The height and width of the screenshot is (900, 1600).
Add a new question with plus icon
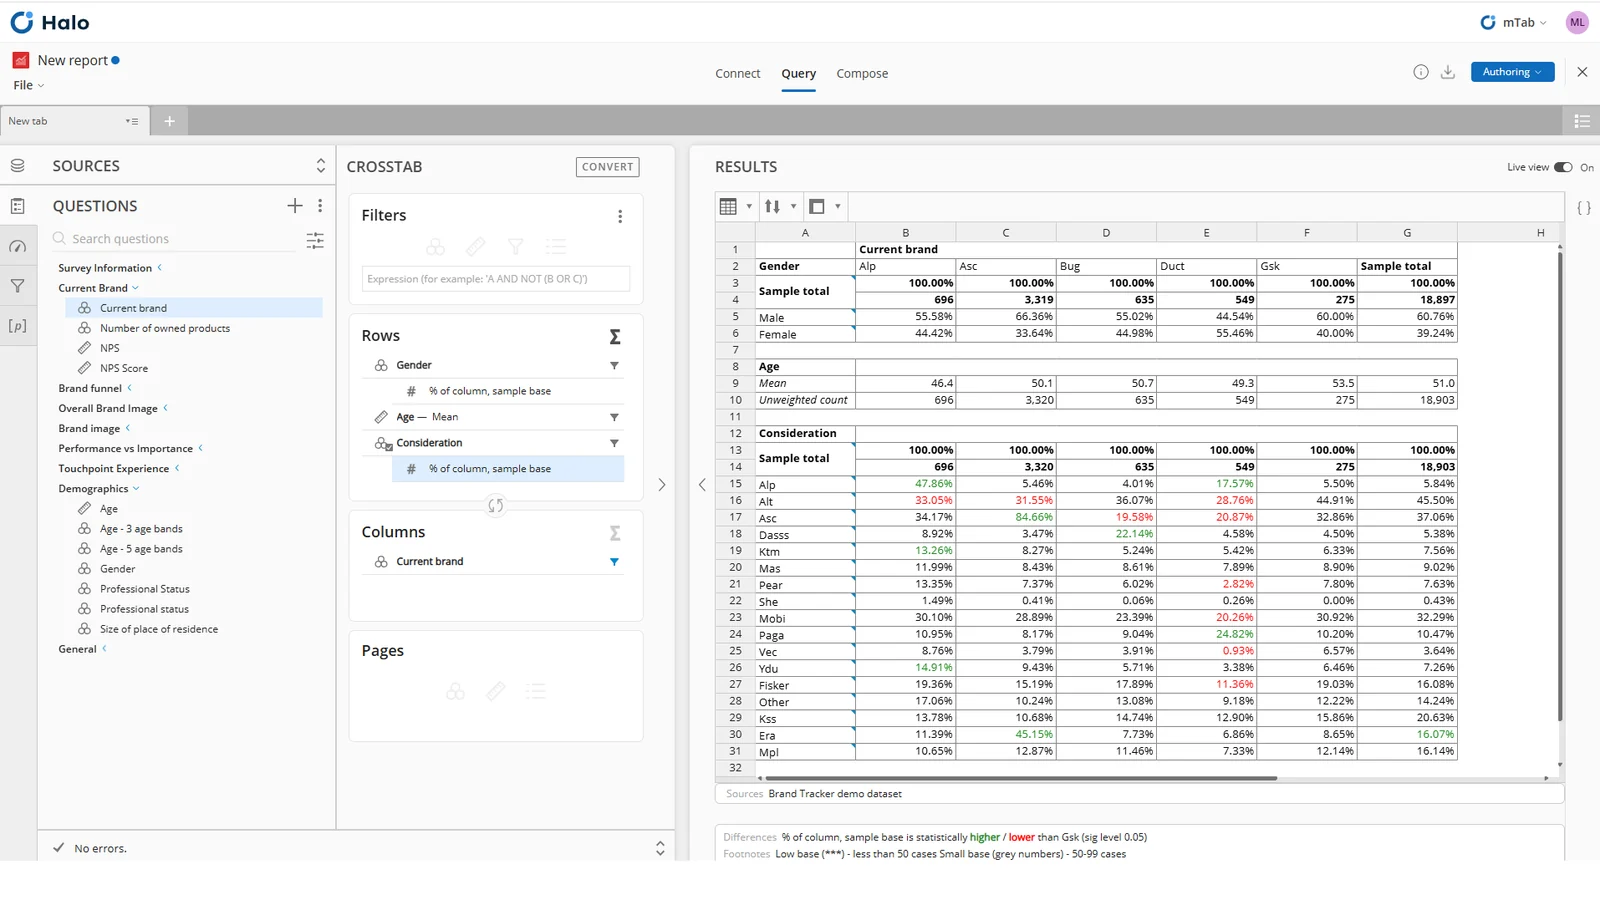(295, 206)
